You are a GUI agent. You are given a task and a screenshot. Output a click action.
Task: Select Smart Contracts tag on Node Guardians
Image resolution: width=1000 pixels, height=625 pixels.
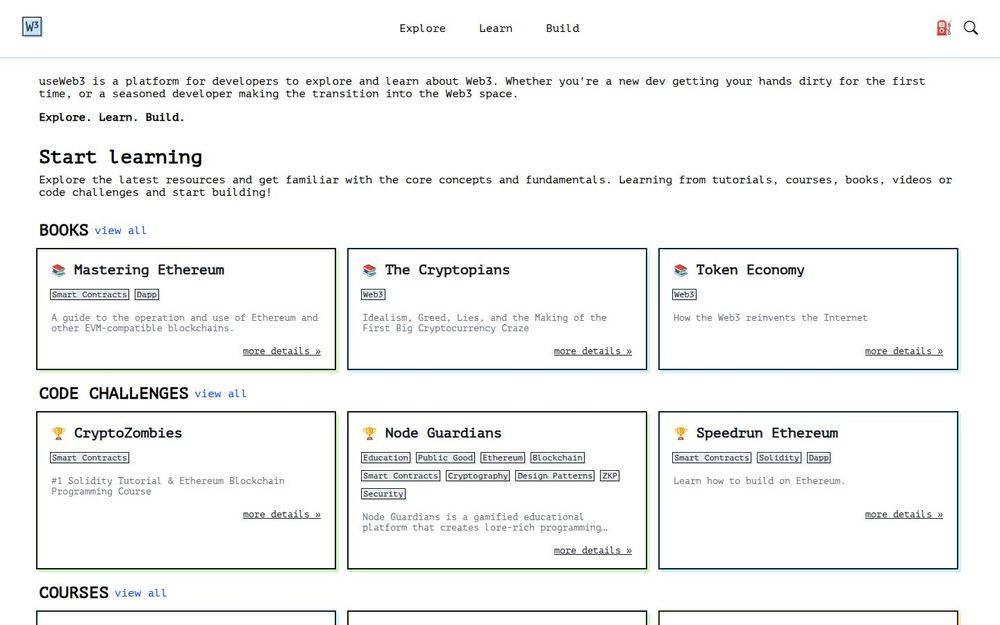click(x=401, y=476)
